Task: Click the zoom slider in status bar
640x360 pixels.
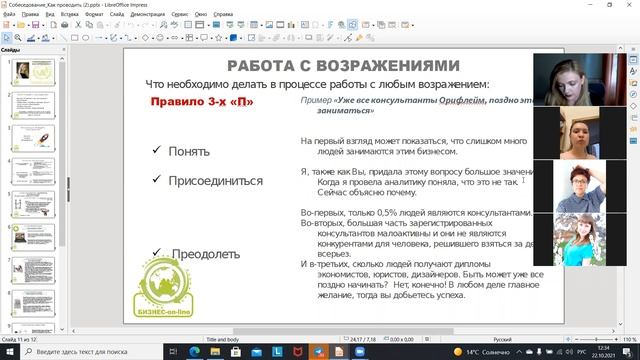Action: click(596, 340)
